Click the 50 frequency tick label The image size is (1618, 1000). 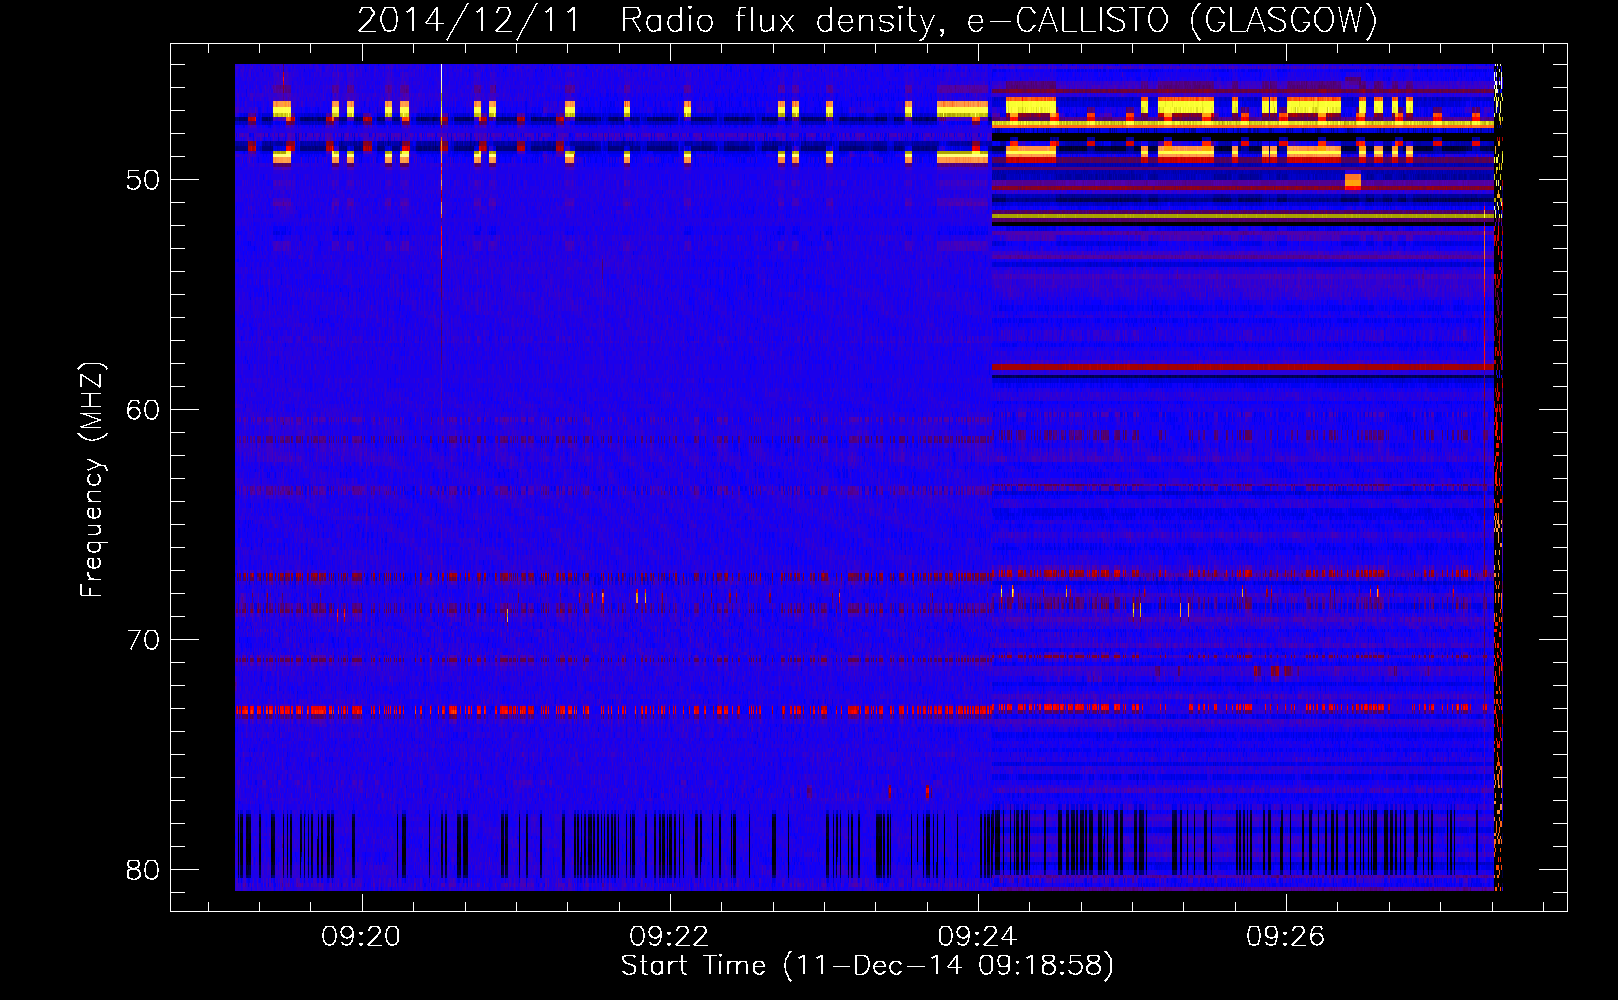tap(143, 180)
